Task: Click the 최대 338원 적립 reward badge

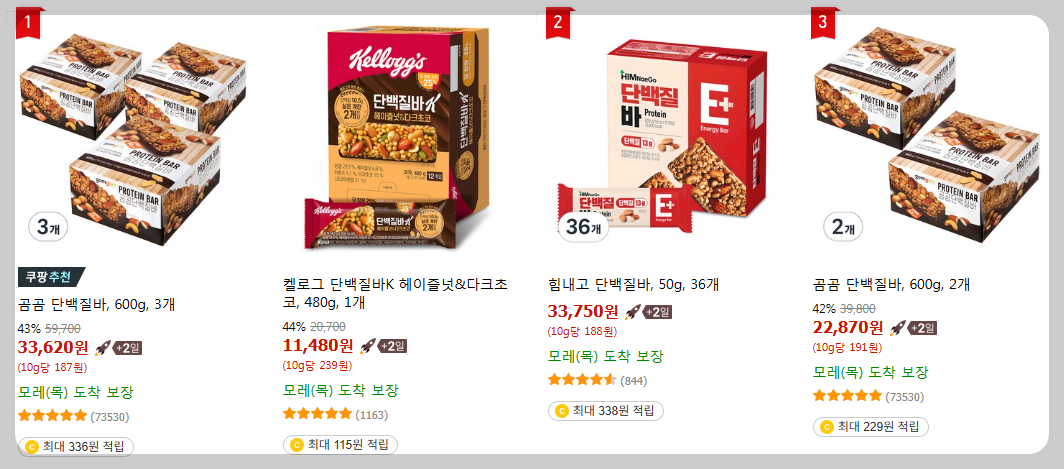Action: [x=605, y=411]
